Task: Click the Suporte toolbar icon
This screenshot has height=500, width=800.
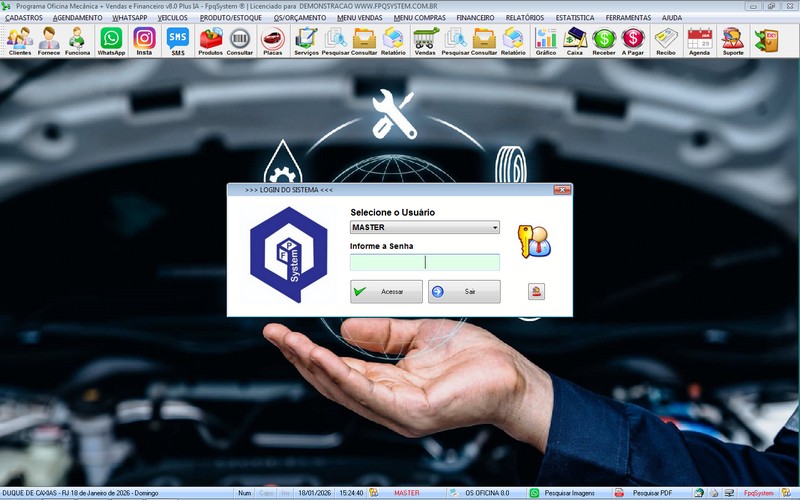Action: [x=733, y=40]
